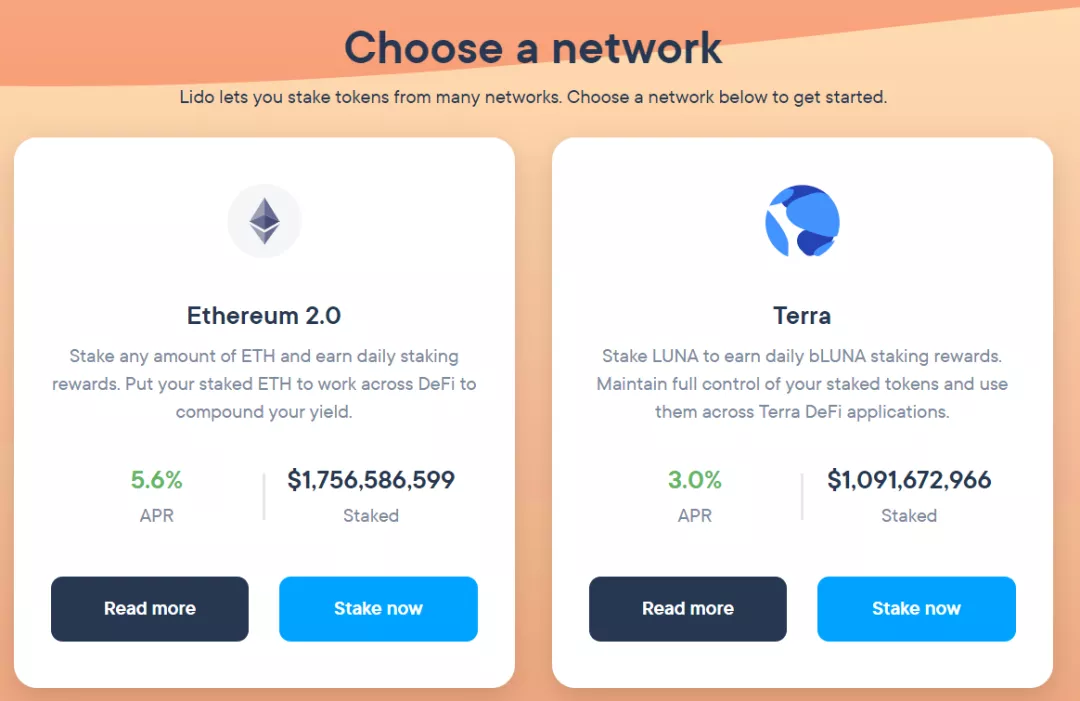
Task: Click Read more for Ethereum 2.0
Action: point(149,608)
